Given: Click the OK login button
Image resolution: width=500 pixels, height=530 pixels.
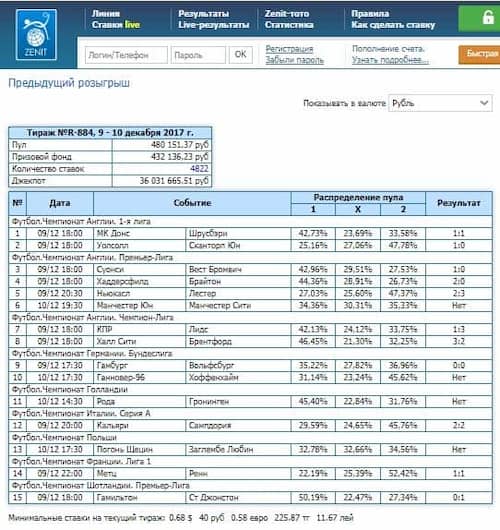Looking at the screenshot, I should tap(240, 54).
